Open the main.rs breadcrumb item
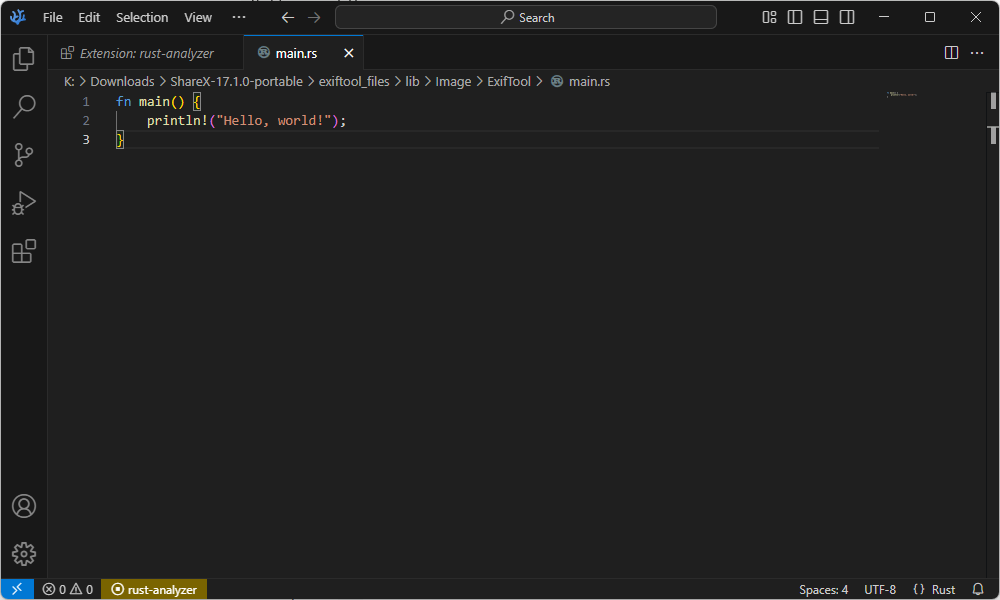The width and height of the screenshot is (1000, 600). 581,82
